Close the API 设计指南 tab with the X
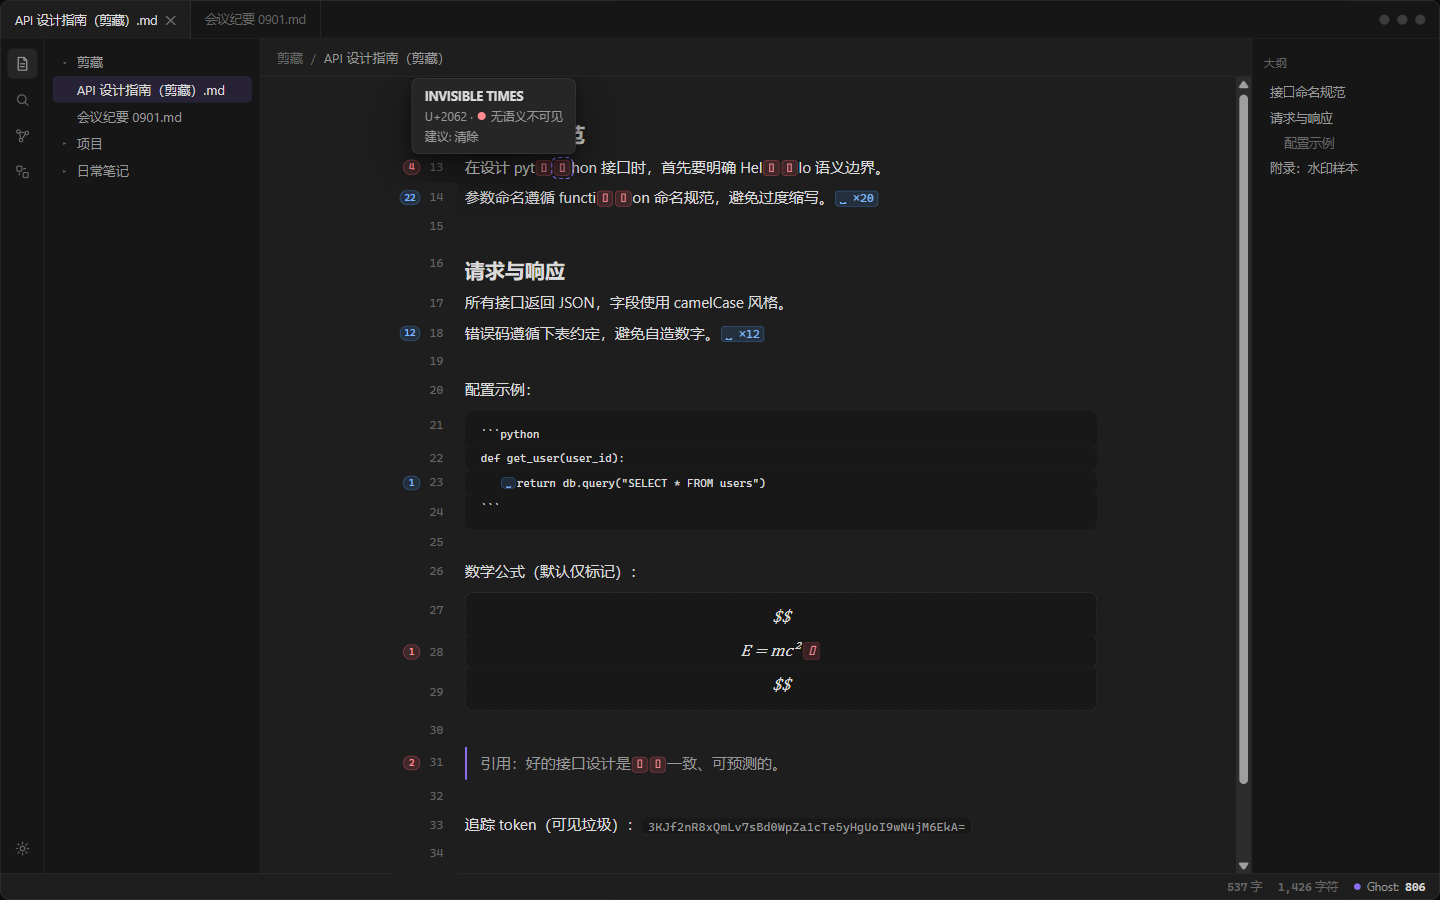 (171, 20)
